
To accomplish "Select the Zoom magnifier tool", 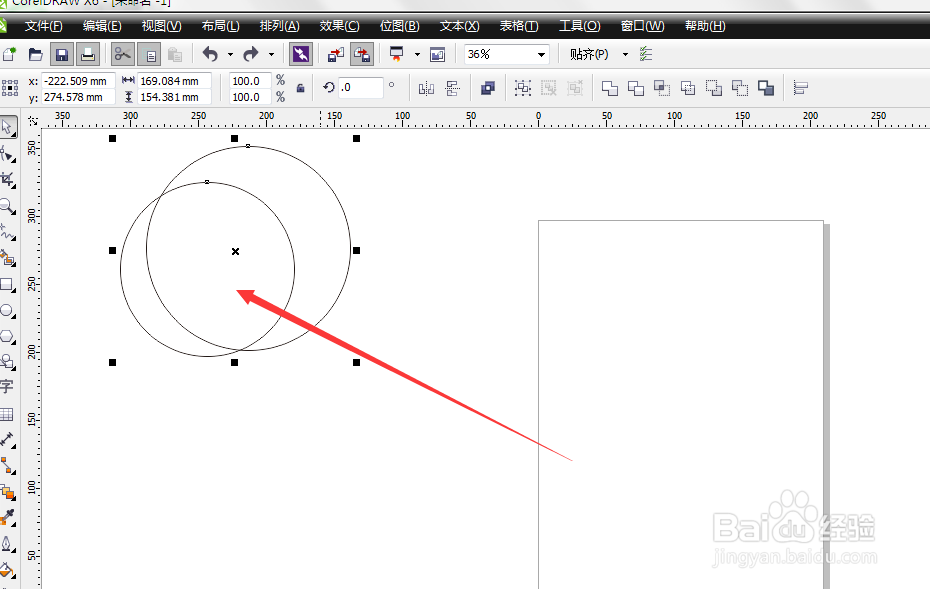I will [8, 206].
